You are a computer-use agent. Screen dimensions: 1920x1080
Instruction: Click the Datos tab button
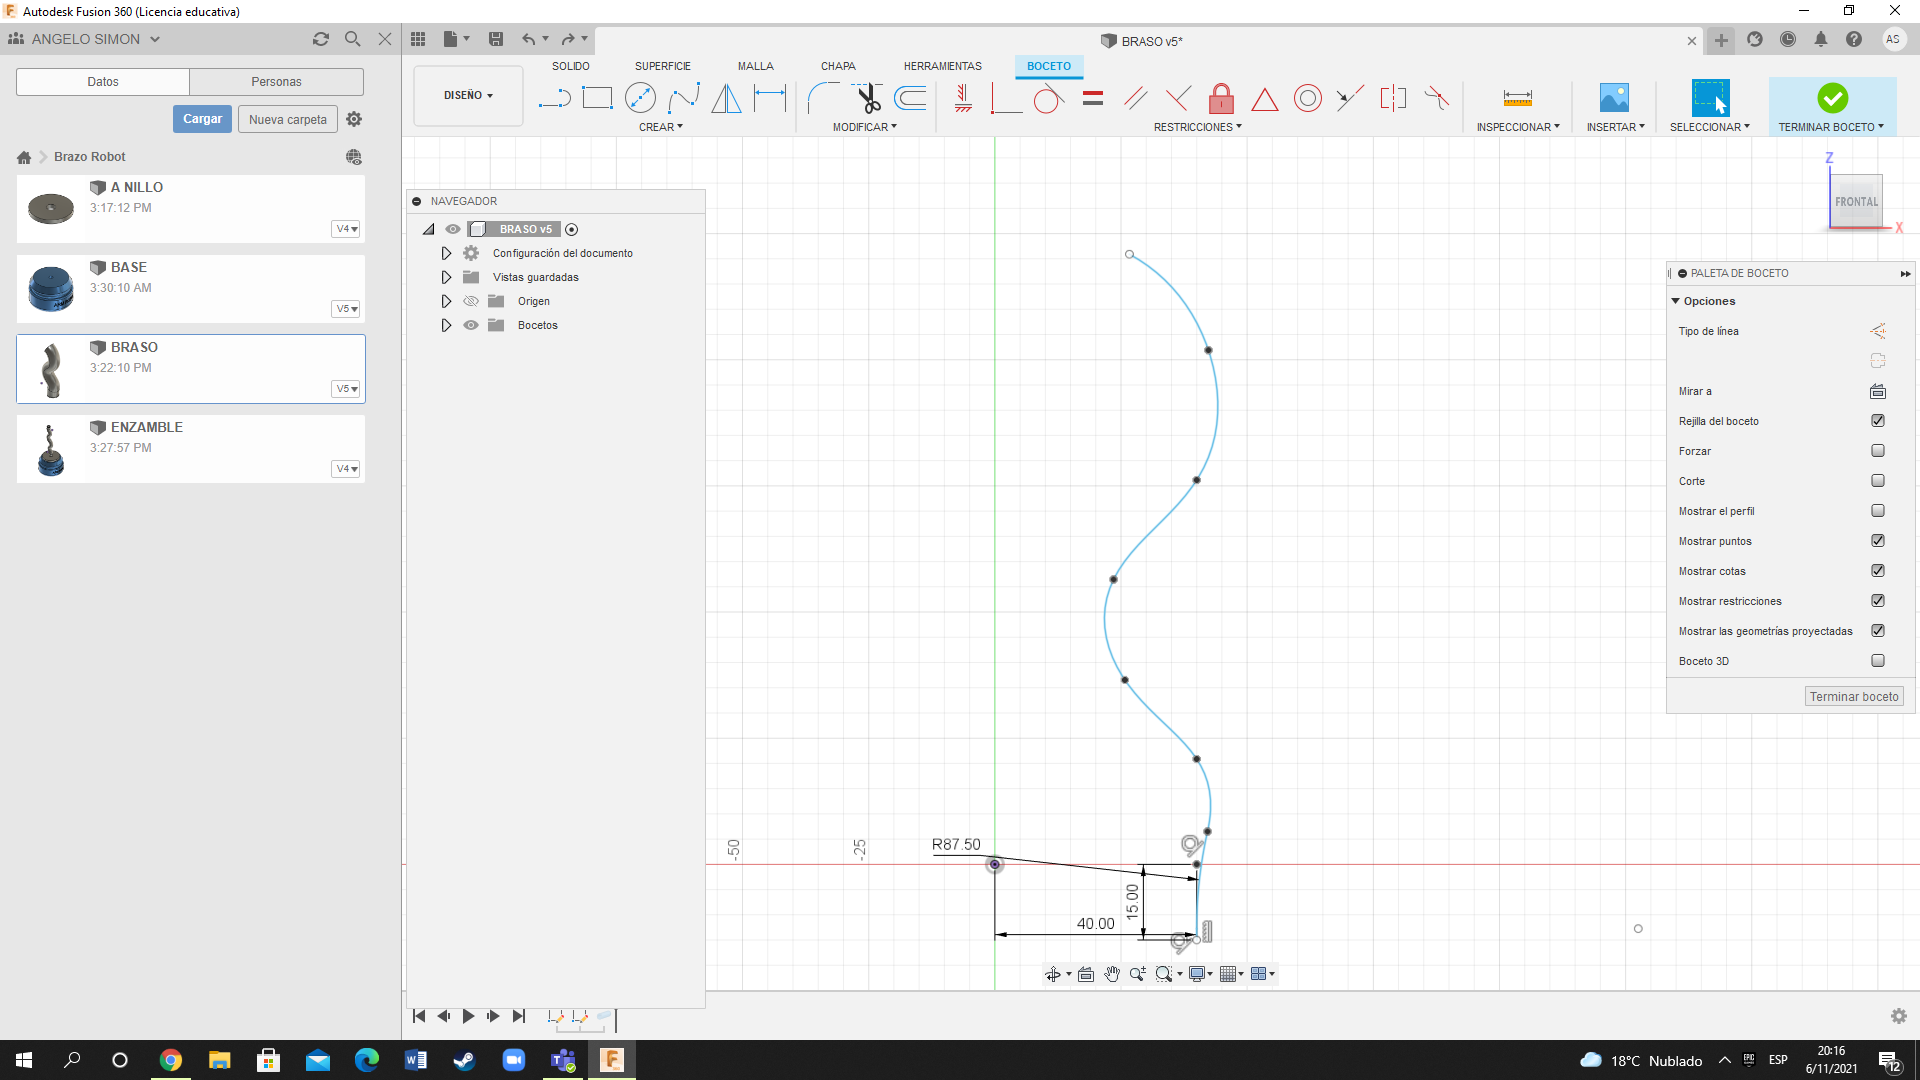(x=103, y=82)
